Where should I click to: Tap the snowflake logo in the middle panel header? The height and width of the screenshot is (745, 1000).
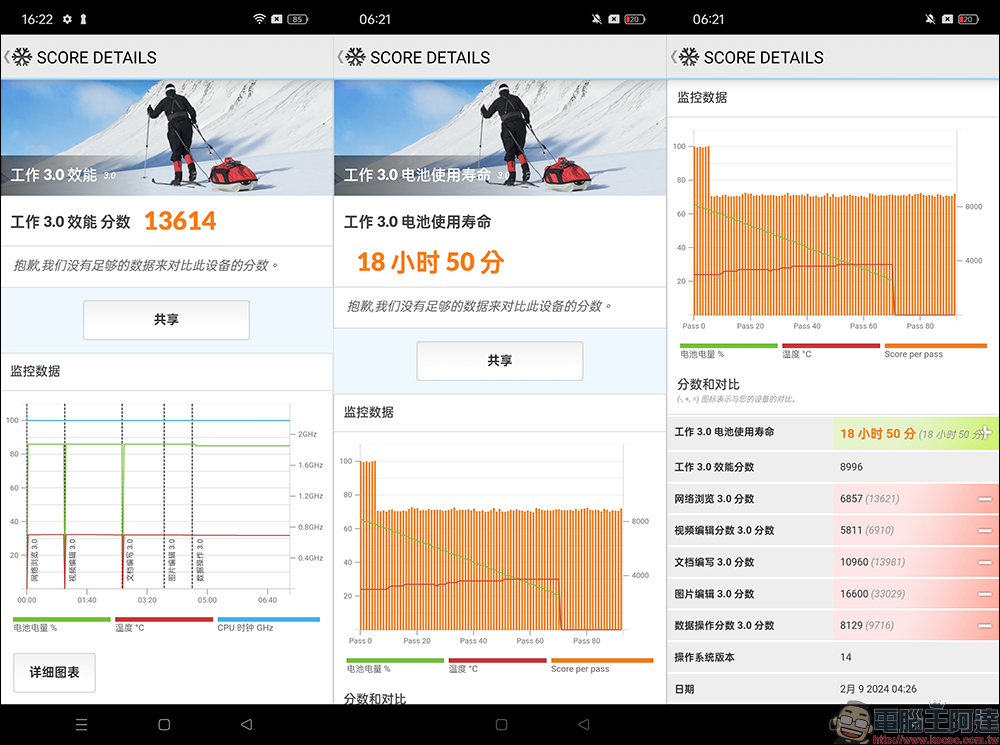pyautogui.click(x=356, y=57)
